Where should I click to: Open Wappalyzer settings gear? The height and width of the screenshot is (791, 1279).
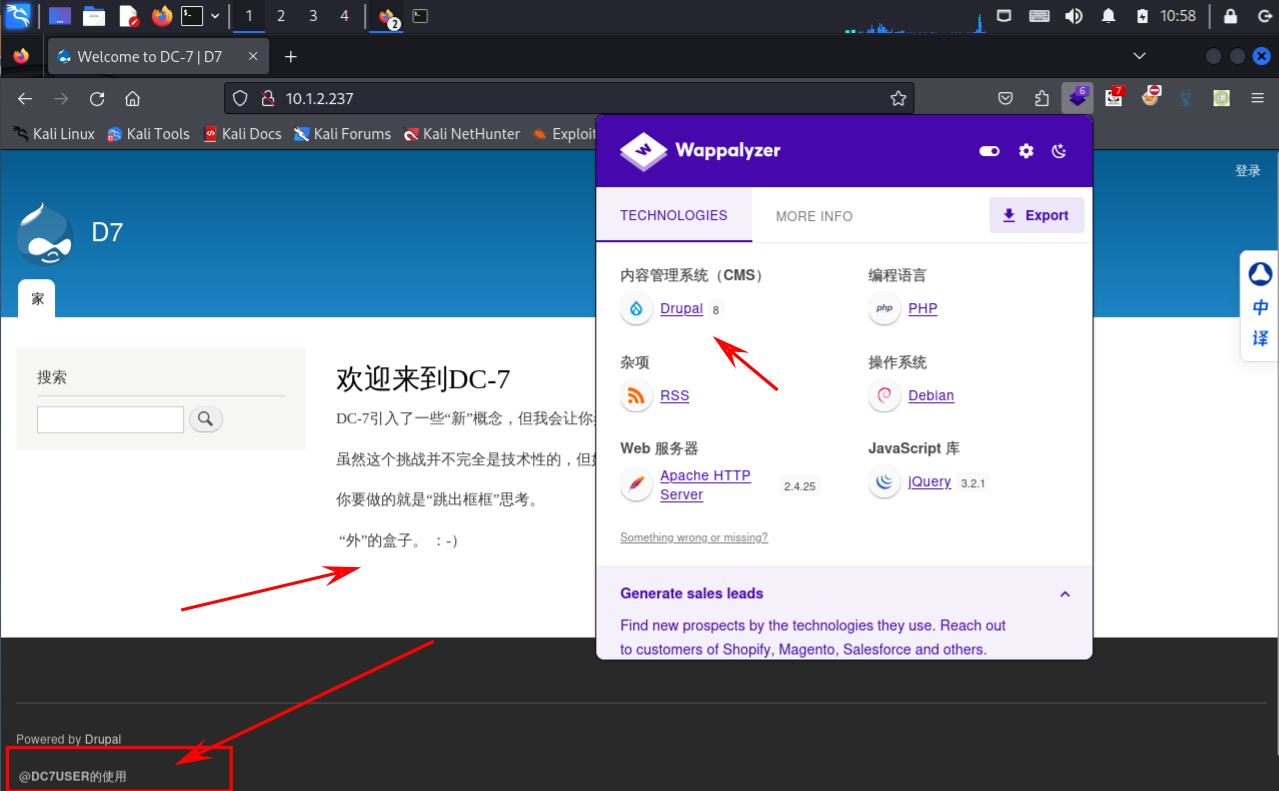pos(1026,151)
